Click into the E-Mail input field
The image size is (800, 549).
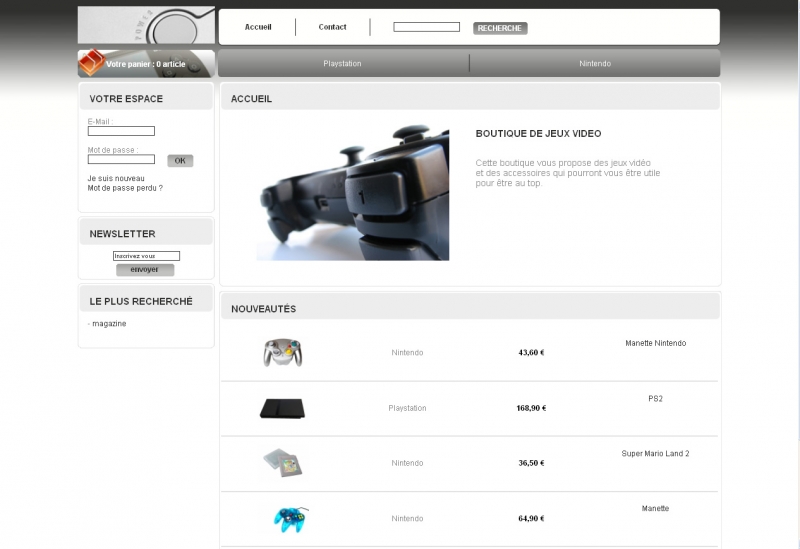121,131
